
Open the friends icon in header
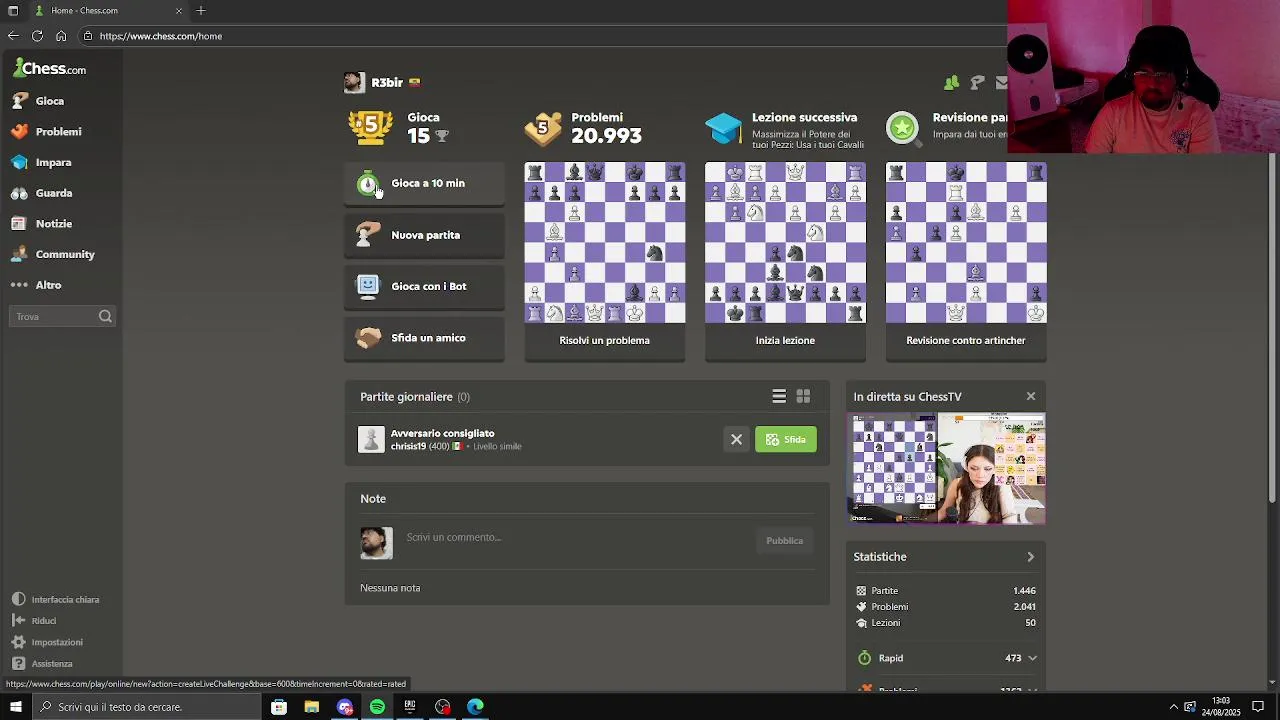tap(951, 83)
